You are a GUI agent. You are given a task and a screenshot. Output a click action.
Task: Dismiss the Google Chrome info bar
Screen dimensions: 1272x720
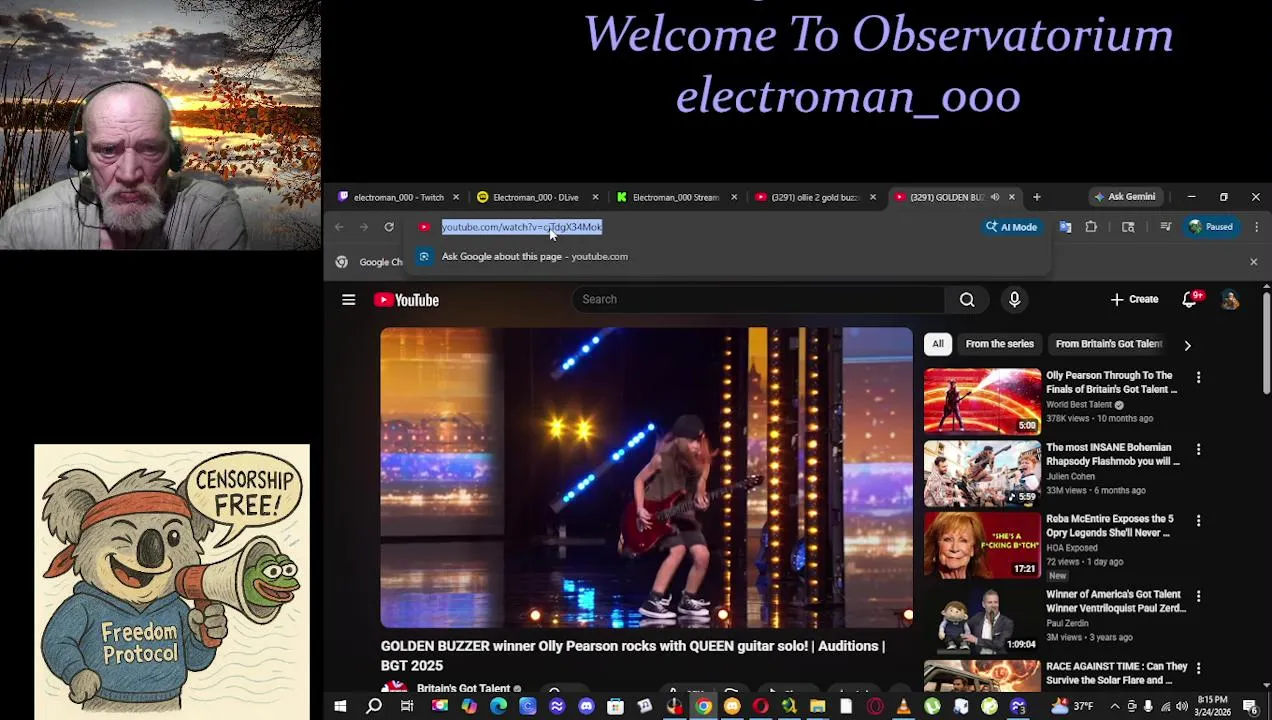1253,262
